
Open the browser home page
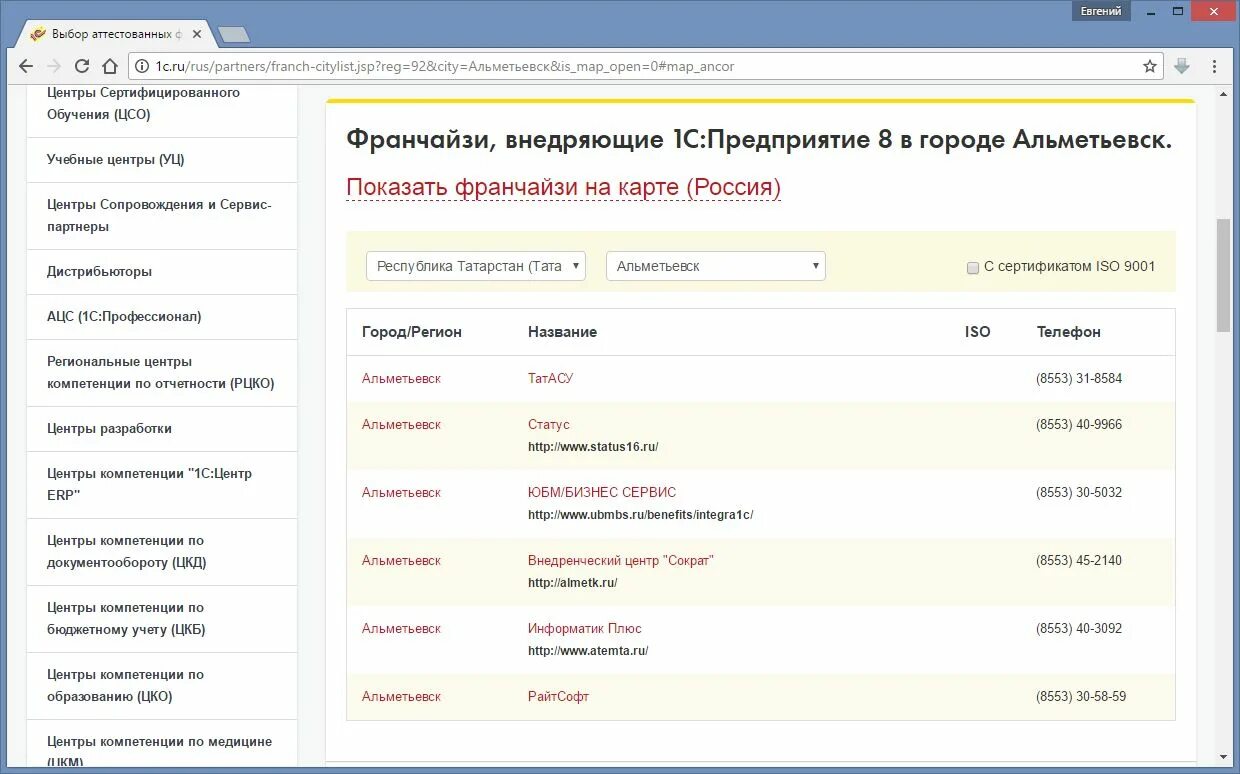pyautogui.click(x=110, y=66)
